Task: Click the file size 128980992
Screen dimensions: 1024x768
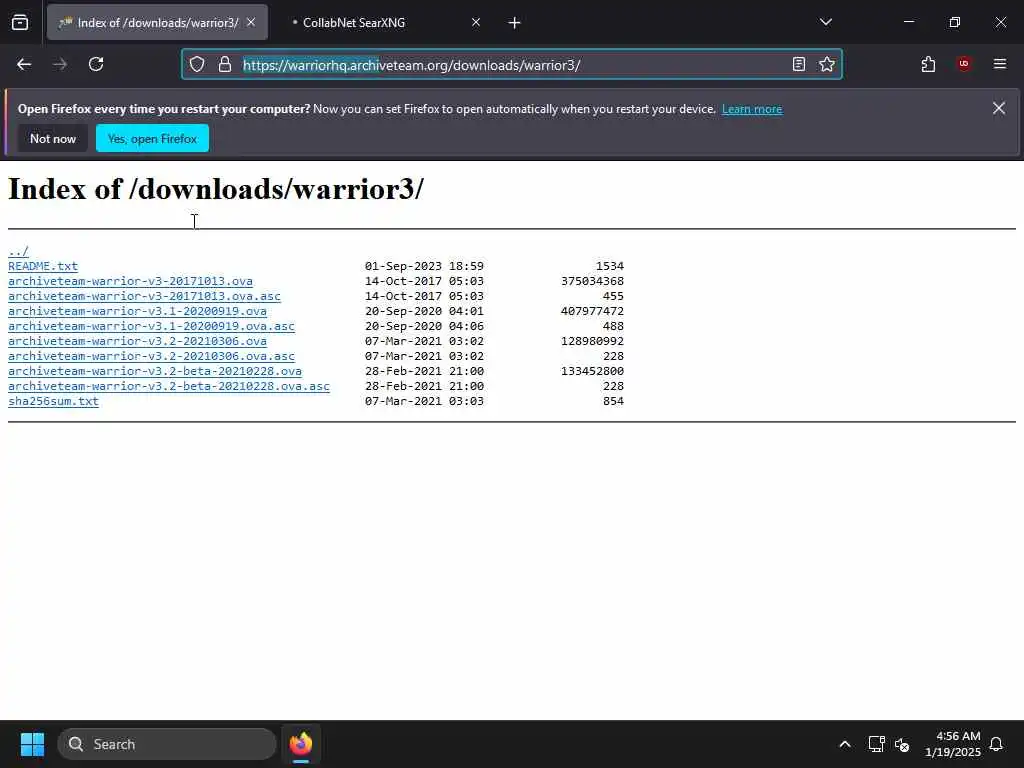Action: pos(592,342)
